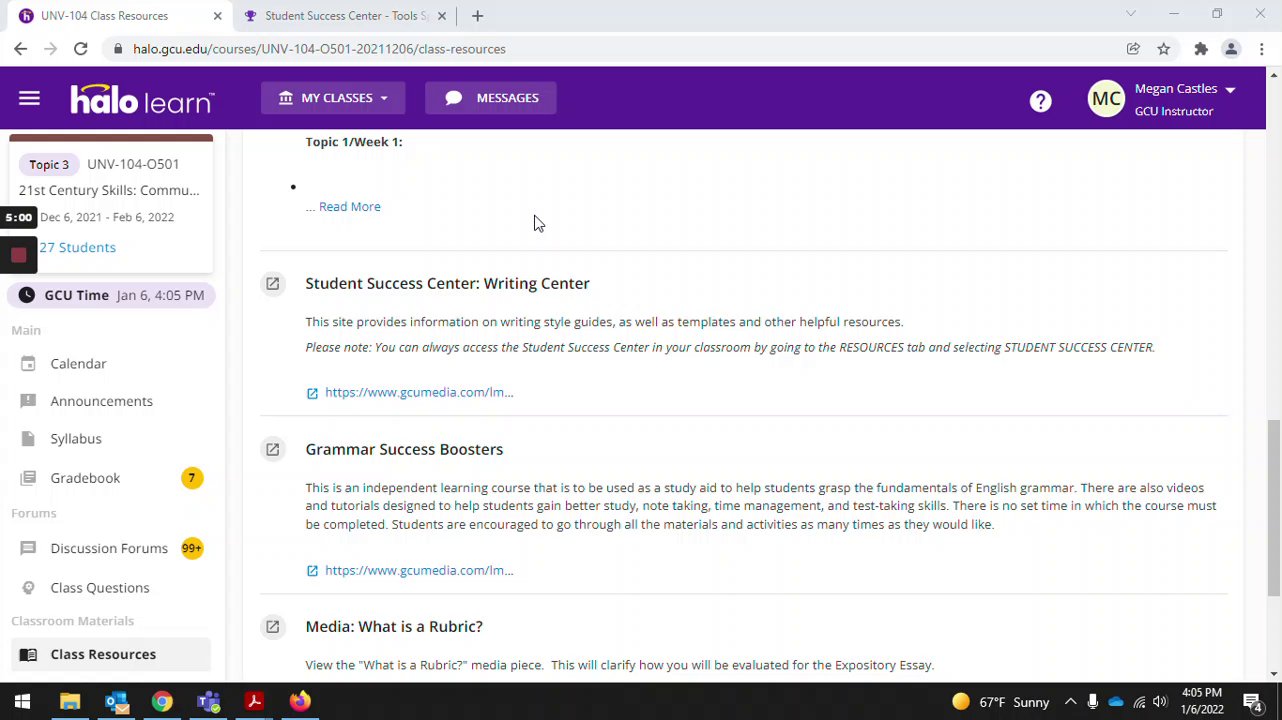Click the Discussion Forums sidebar icon
This screenshot has height=720, width=1282.
pos(28,549)
